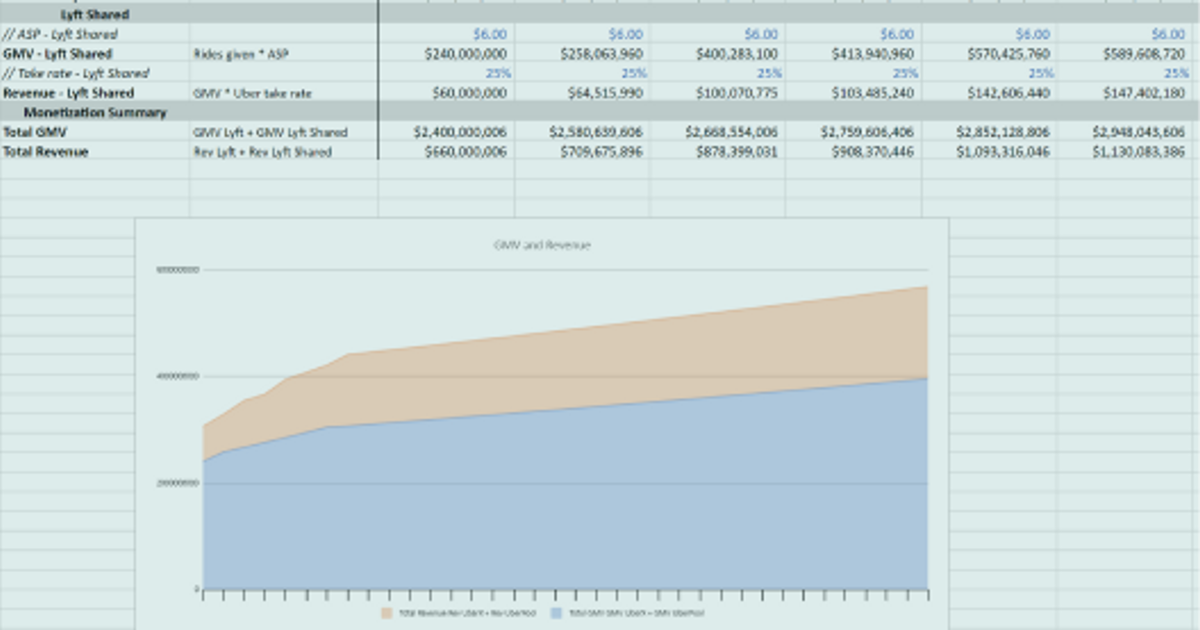Select the chart title "GMV and Revenue"
Viewport: 1200px width, 630px height.
point(544,244)
